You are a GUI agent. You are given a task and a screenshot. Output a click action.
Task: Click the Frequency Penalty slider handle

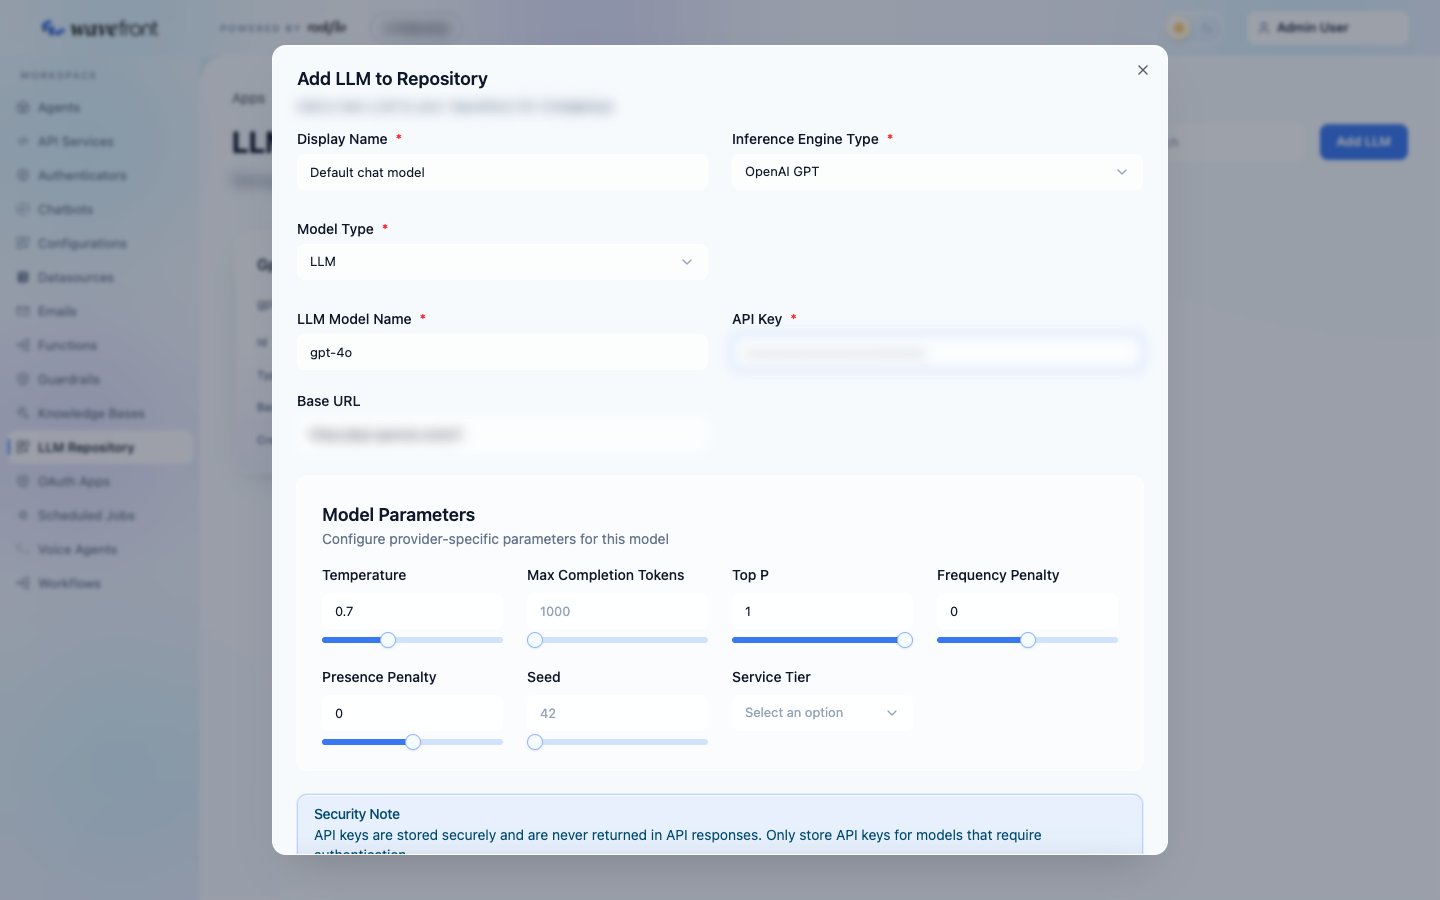pos(1028,640)
